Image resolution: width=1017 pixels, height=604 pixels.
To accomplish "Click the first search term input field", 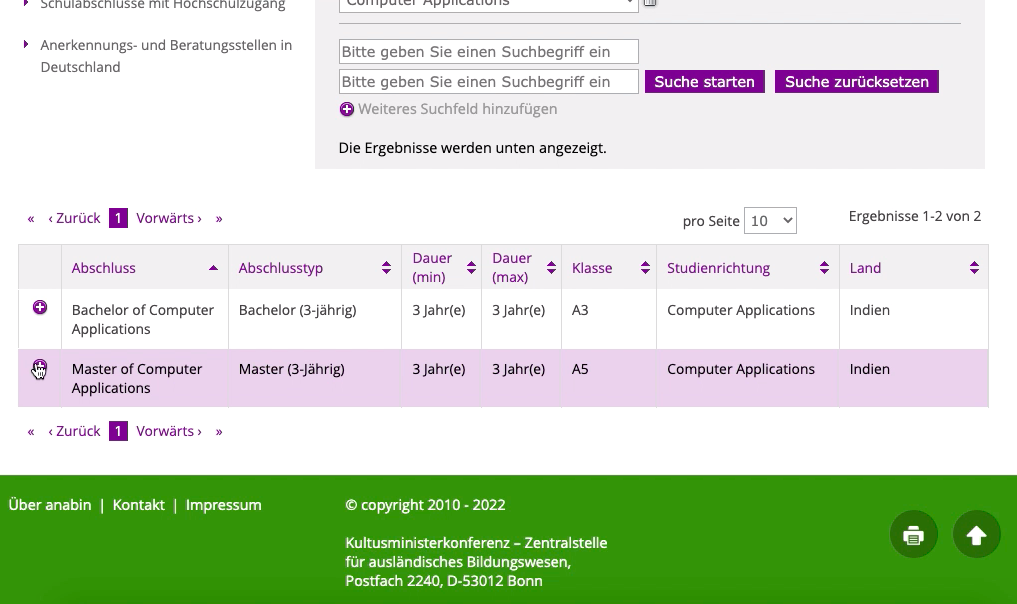I will click(488, 52).
